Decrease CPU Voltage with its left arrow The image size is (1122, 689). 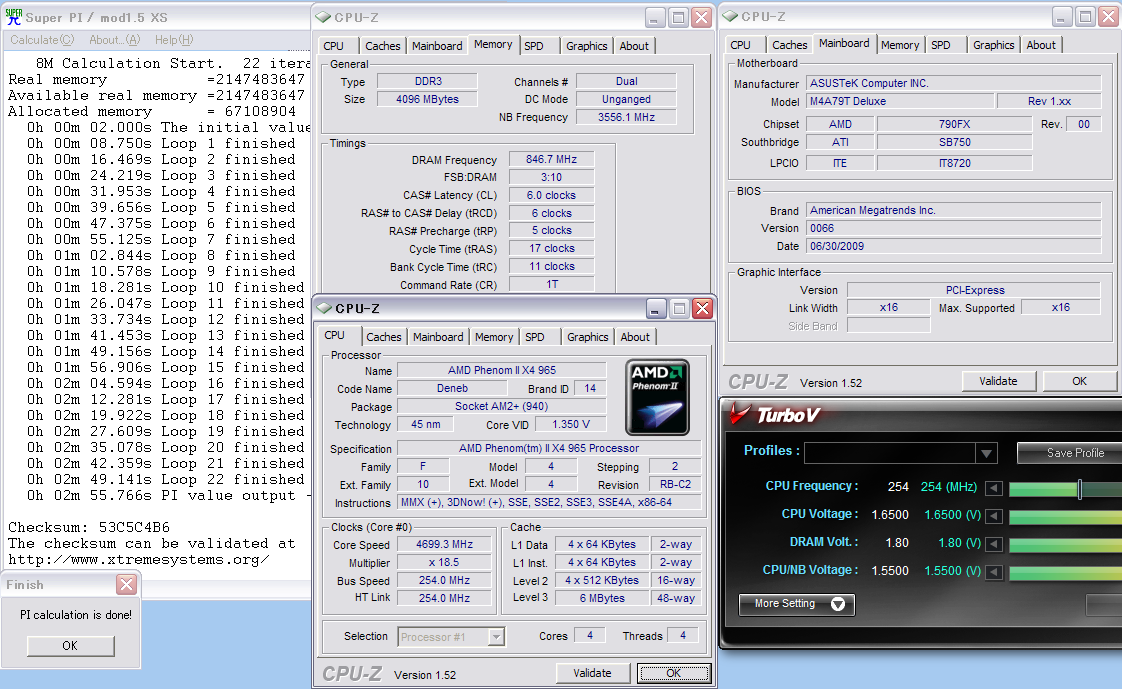[x=993, y=516]
